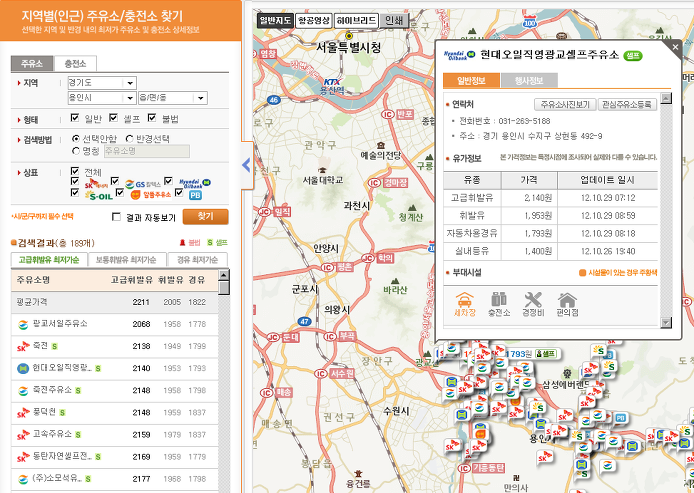Switch to the 주유소 tab
The image size is (694, 493).
tap(32, 63)
